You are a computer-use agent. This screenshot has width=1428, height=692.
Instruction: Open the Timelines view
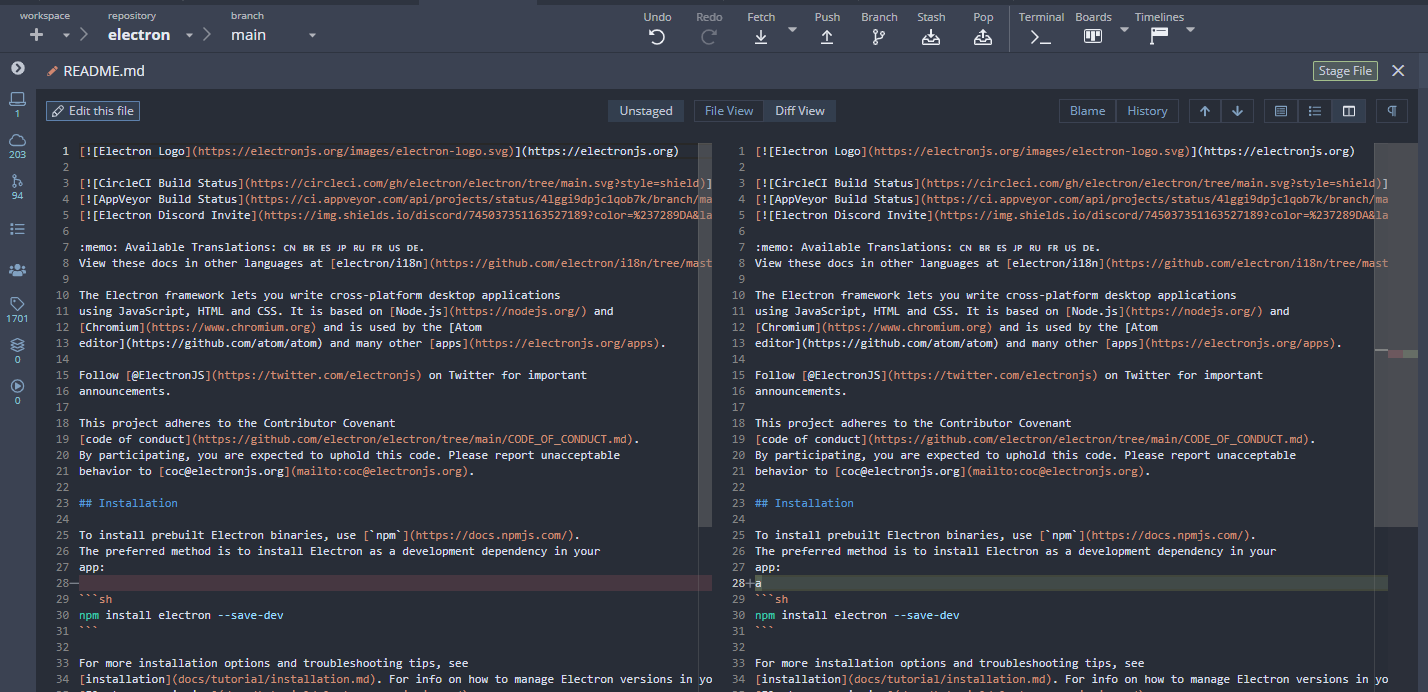[1159, 28]
